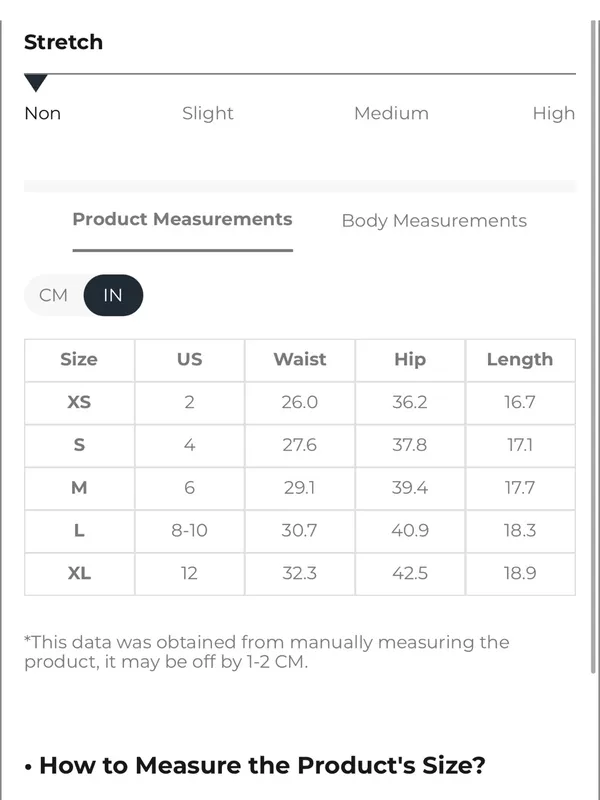Select the IN unit option
This screenshot has width=600, height=800.
(113, 295)
